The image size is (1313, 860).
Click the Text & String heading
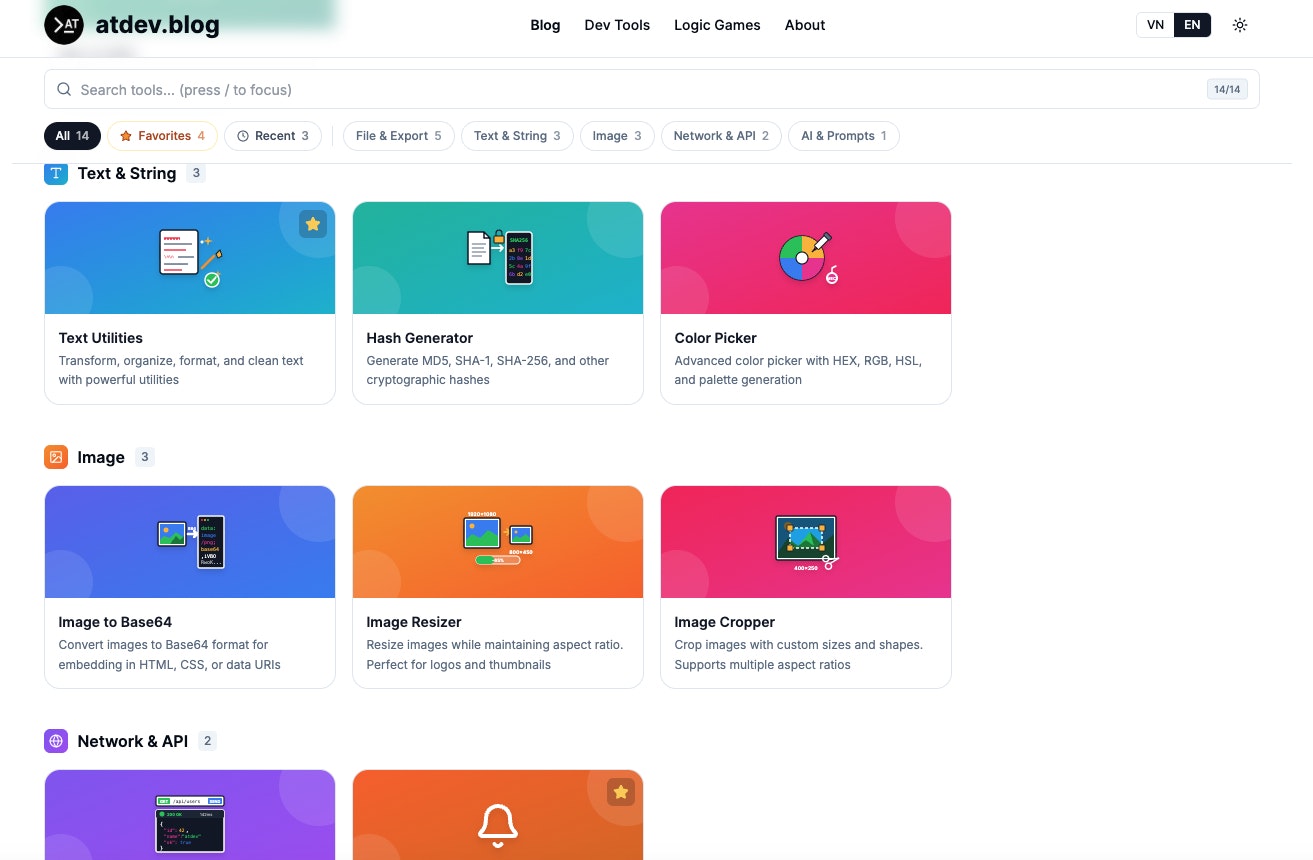coord(127,173)
